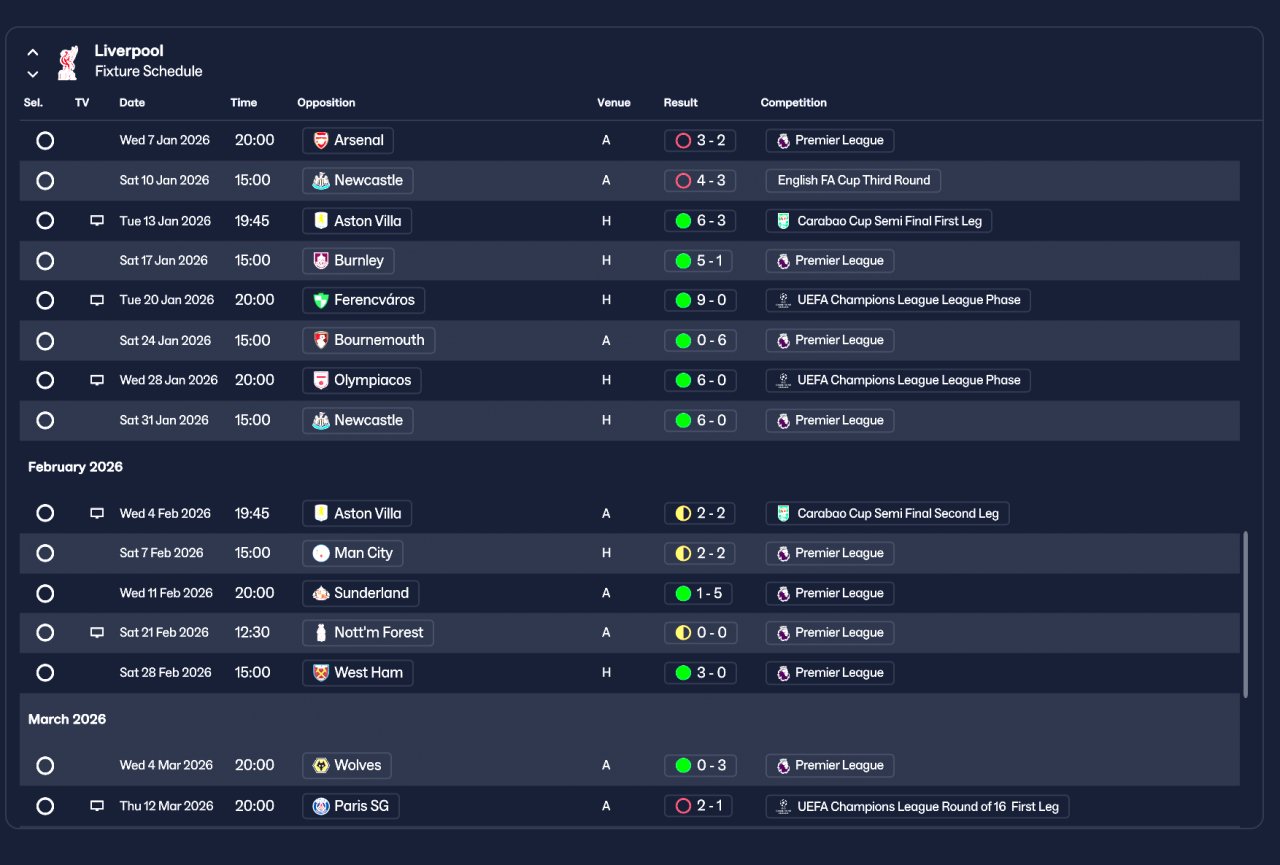
Task: Select the Newcastle 10 Jan fixture radio button
Action: point(45,181)
